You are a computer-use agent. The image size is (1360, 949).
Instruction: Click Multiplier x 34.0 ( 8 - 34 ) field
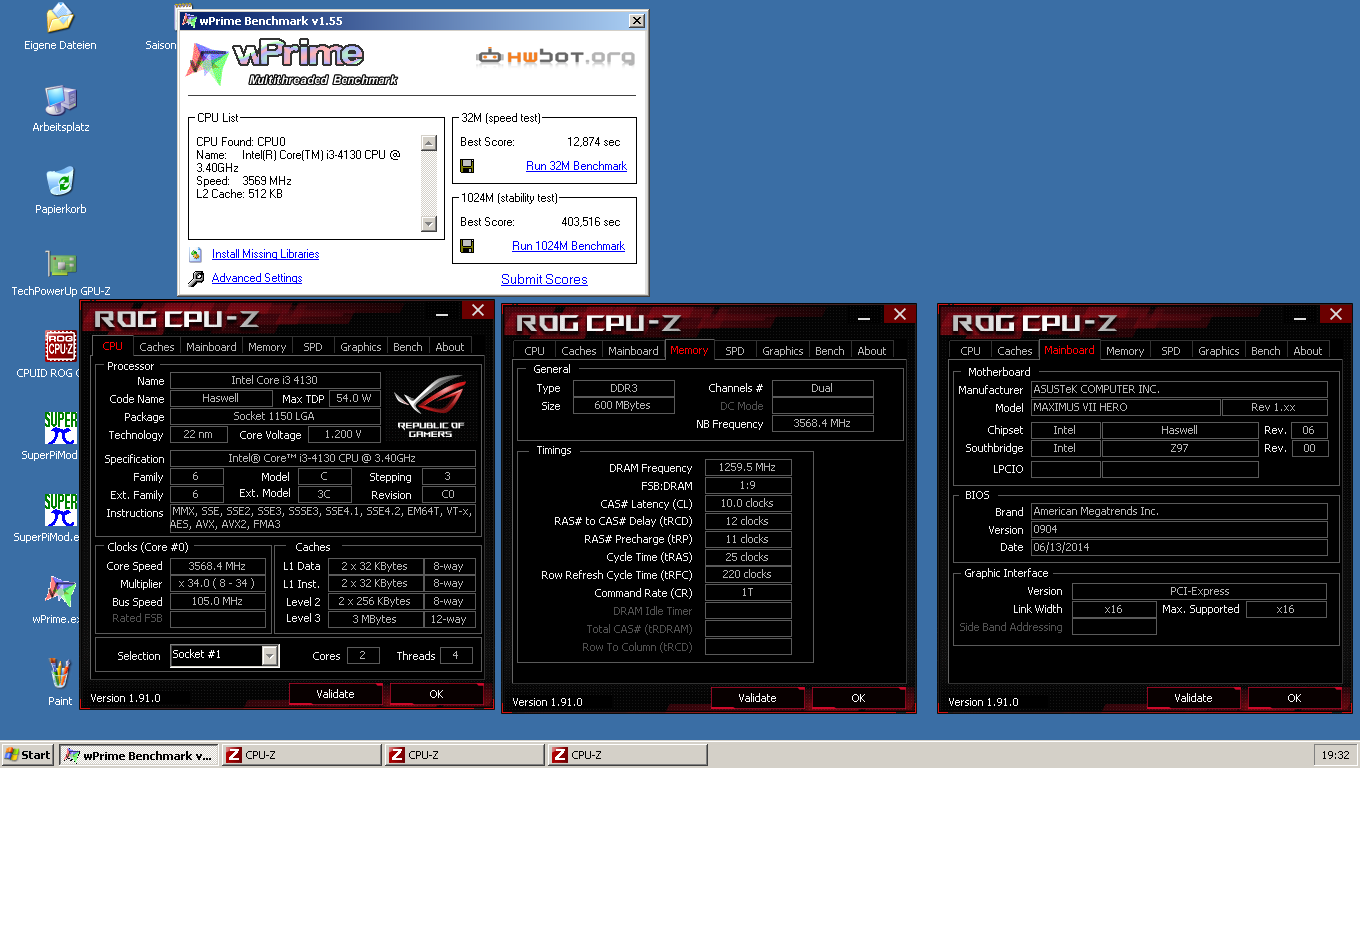tap(218, 584)
